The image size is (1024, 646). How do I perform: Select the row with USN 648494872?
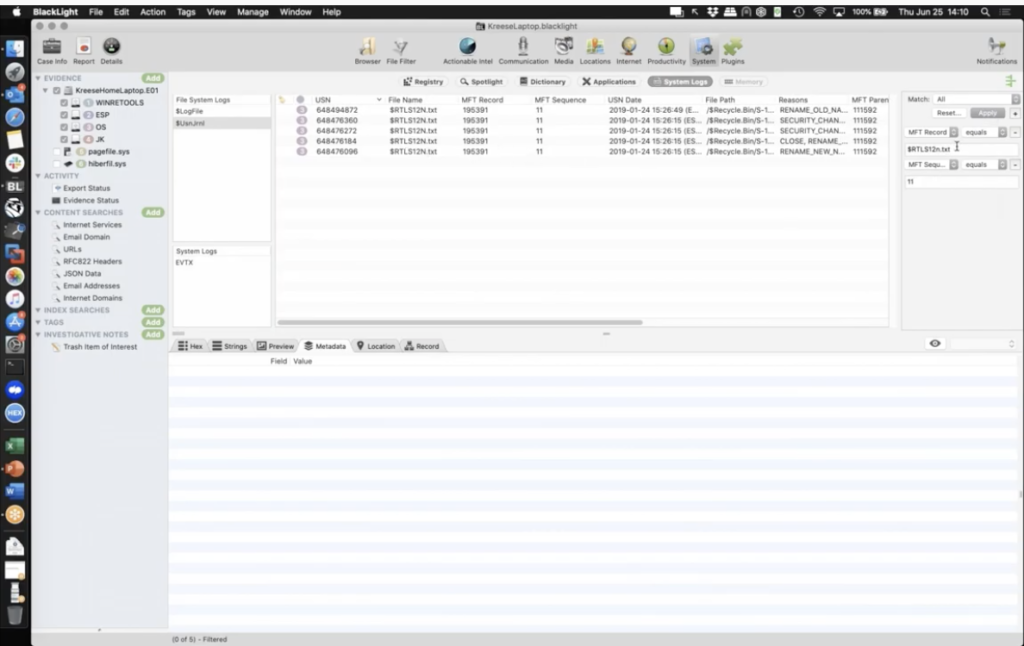(x=581, y=110)
